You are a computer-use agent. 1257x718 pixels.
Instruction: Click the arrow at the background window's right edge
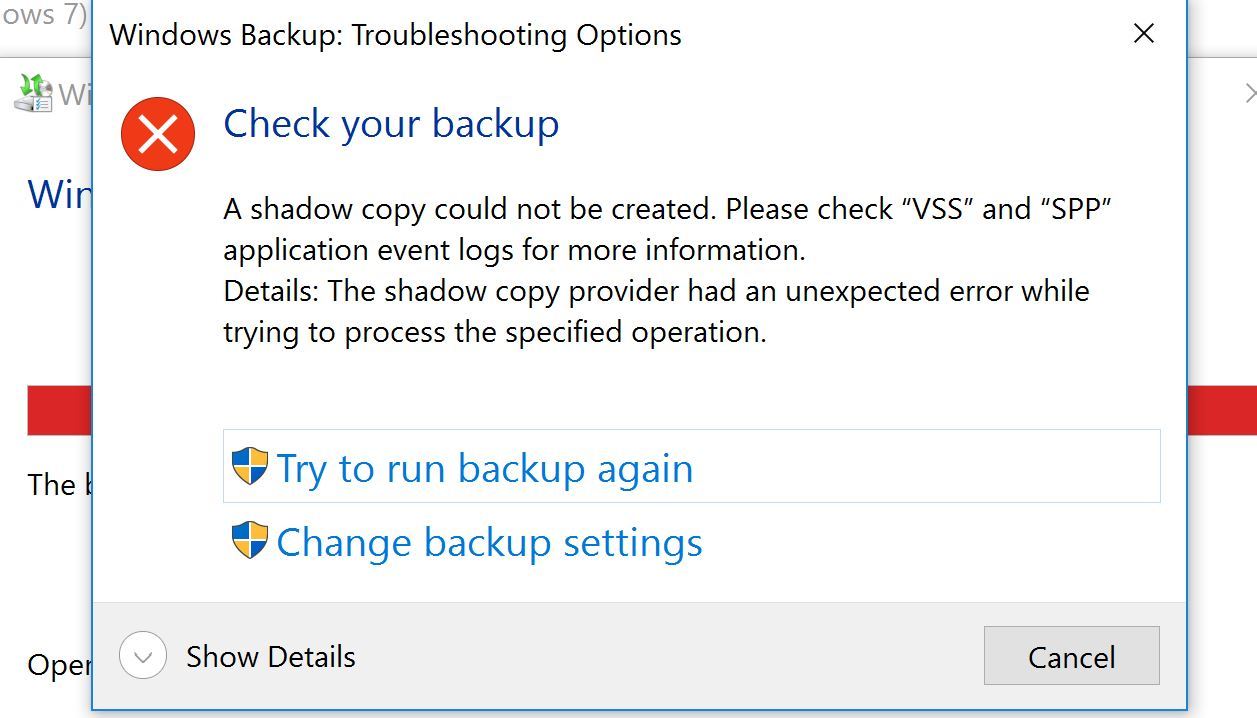point(1249,94)
